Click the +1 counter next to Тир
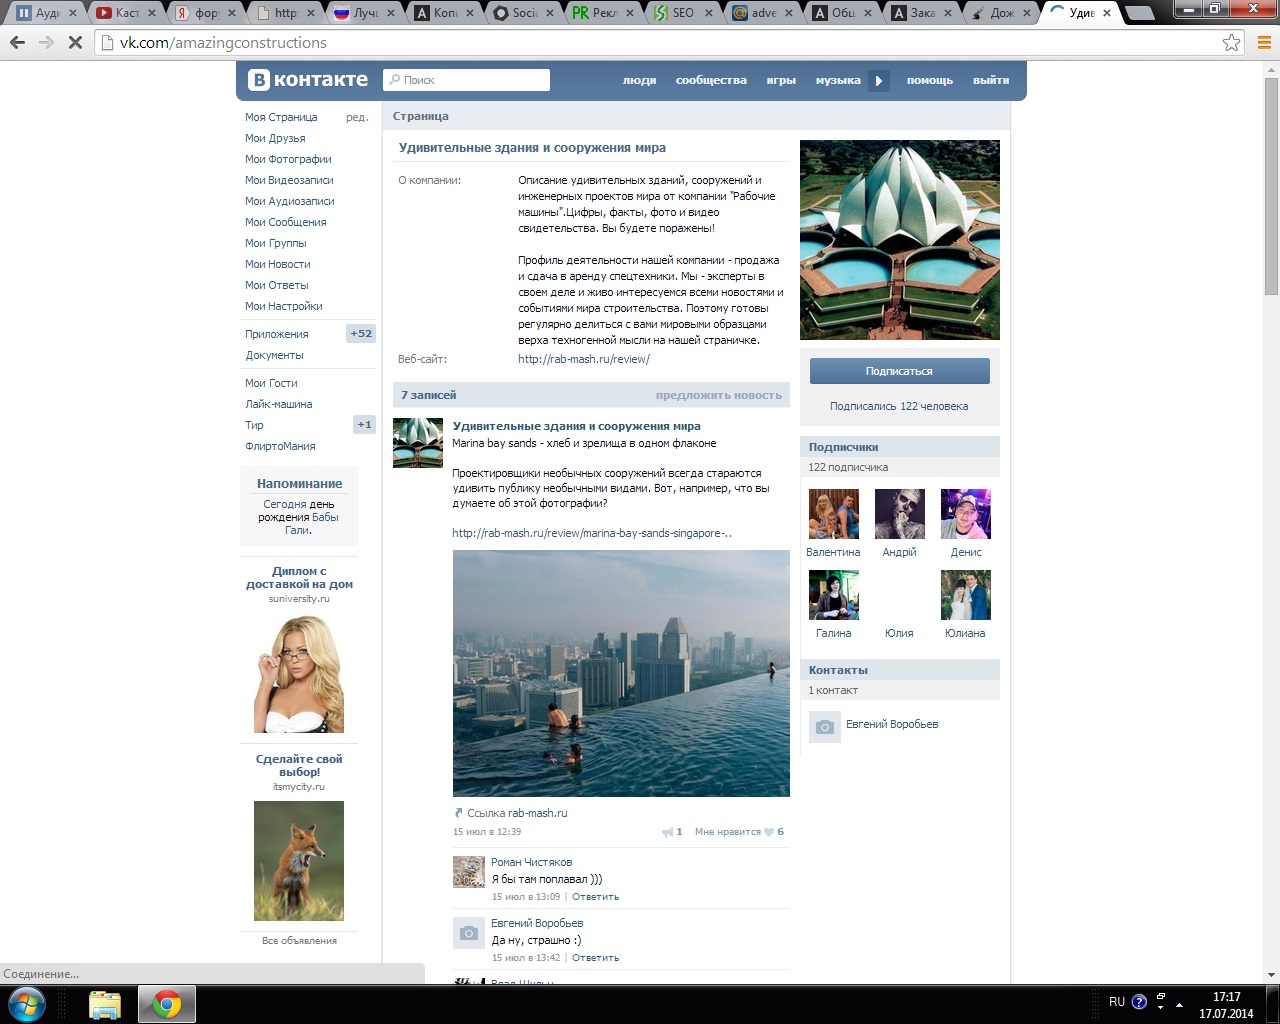Image resolution: width=1280 pixels, height=1024 pixels. [364, 425]
